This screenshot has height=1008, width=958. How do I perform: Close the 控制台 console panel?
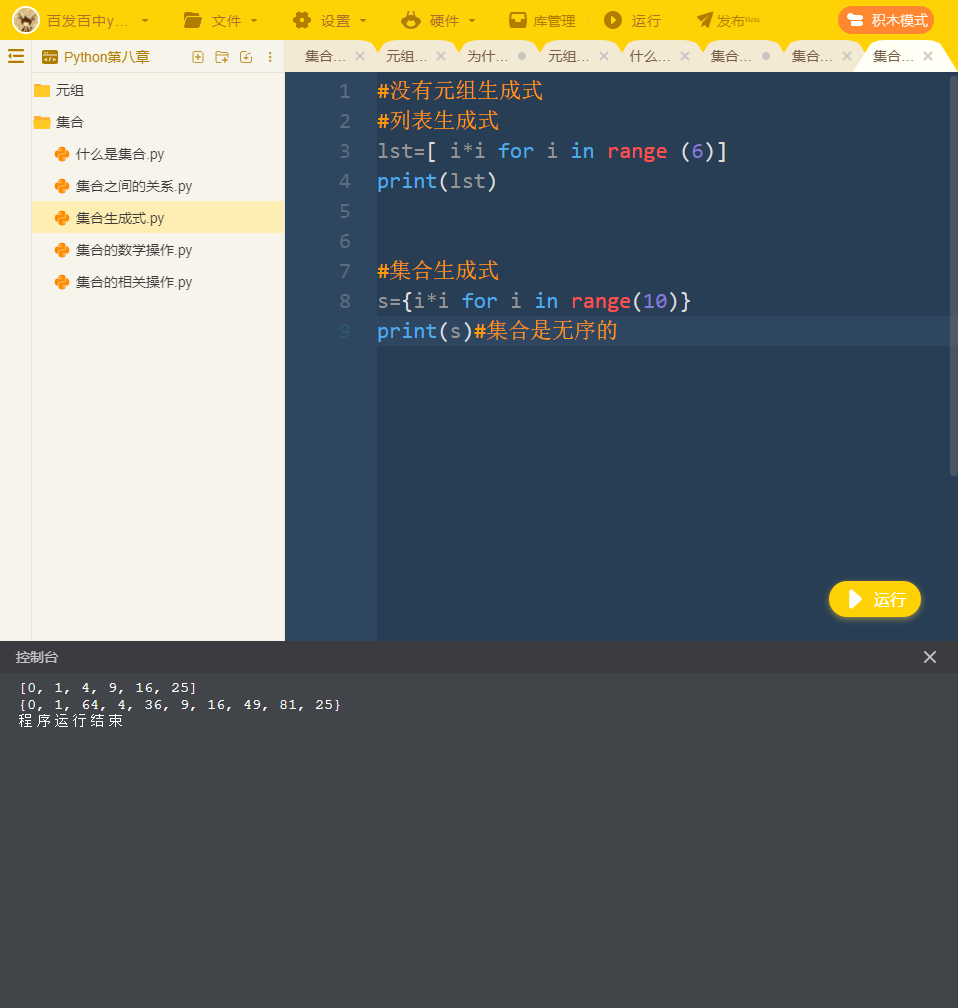point(930,657)
